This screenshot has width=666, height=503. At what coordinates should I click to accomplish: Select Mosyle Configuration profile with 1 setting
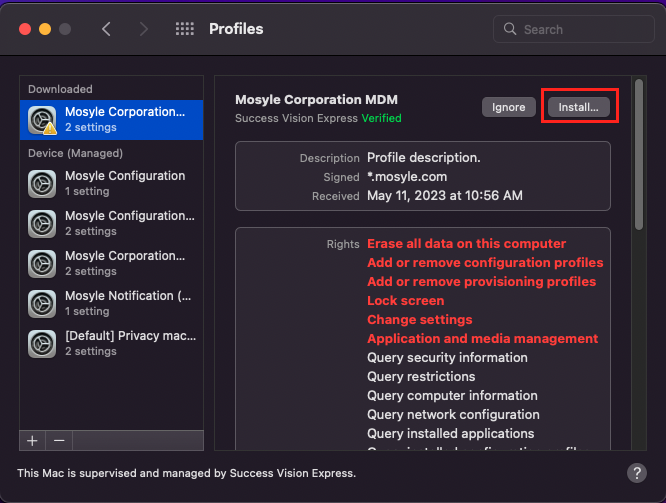[111, 184]
